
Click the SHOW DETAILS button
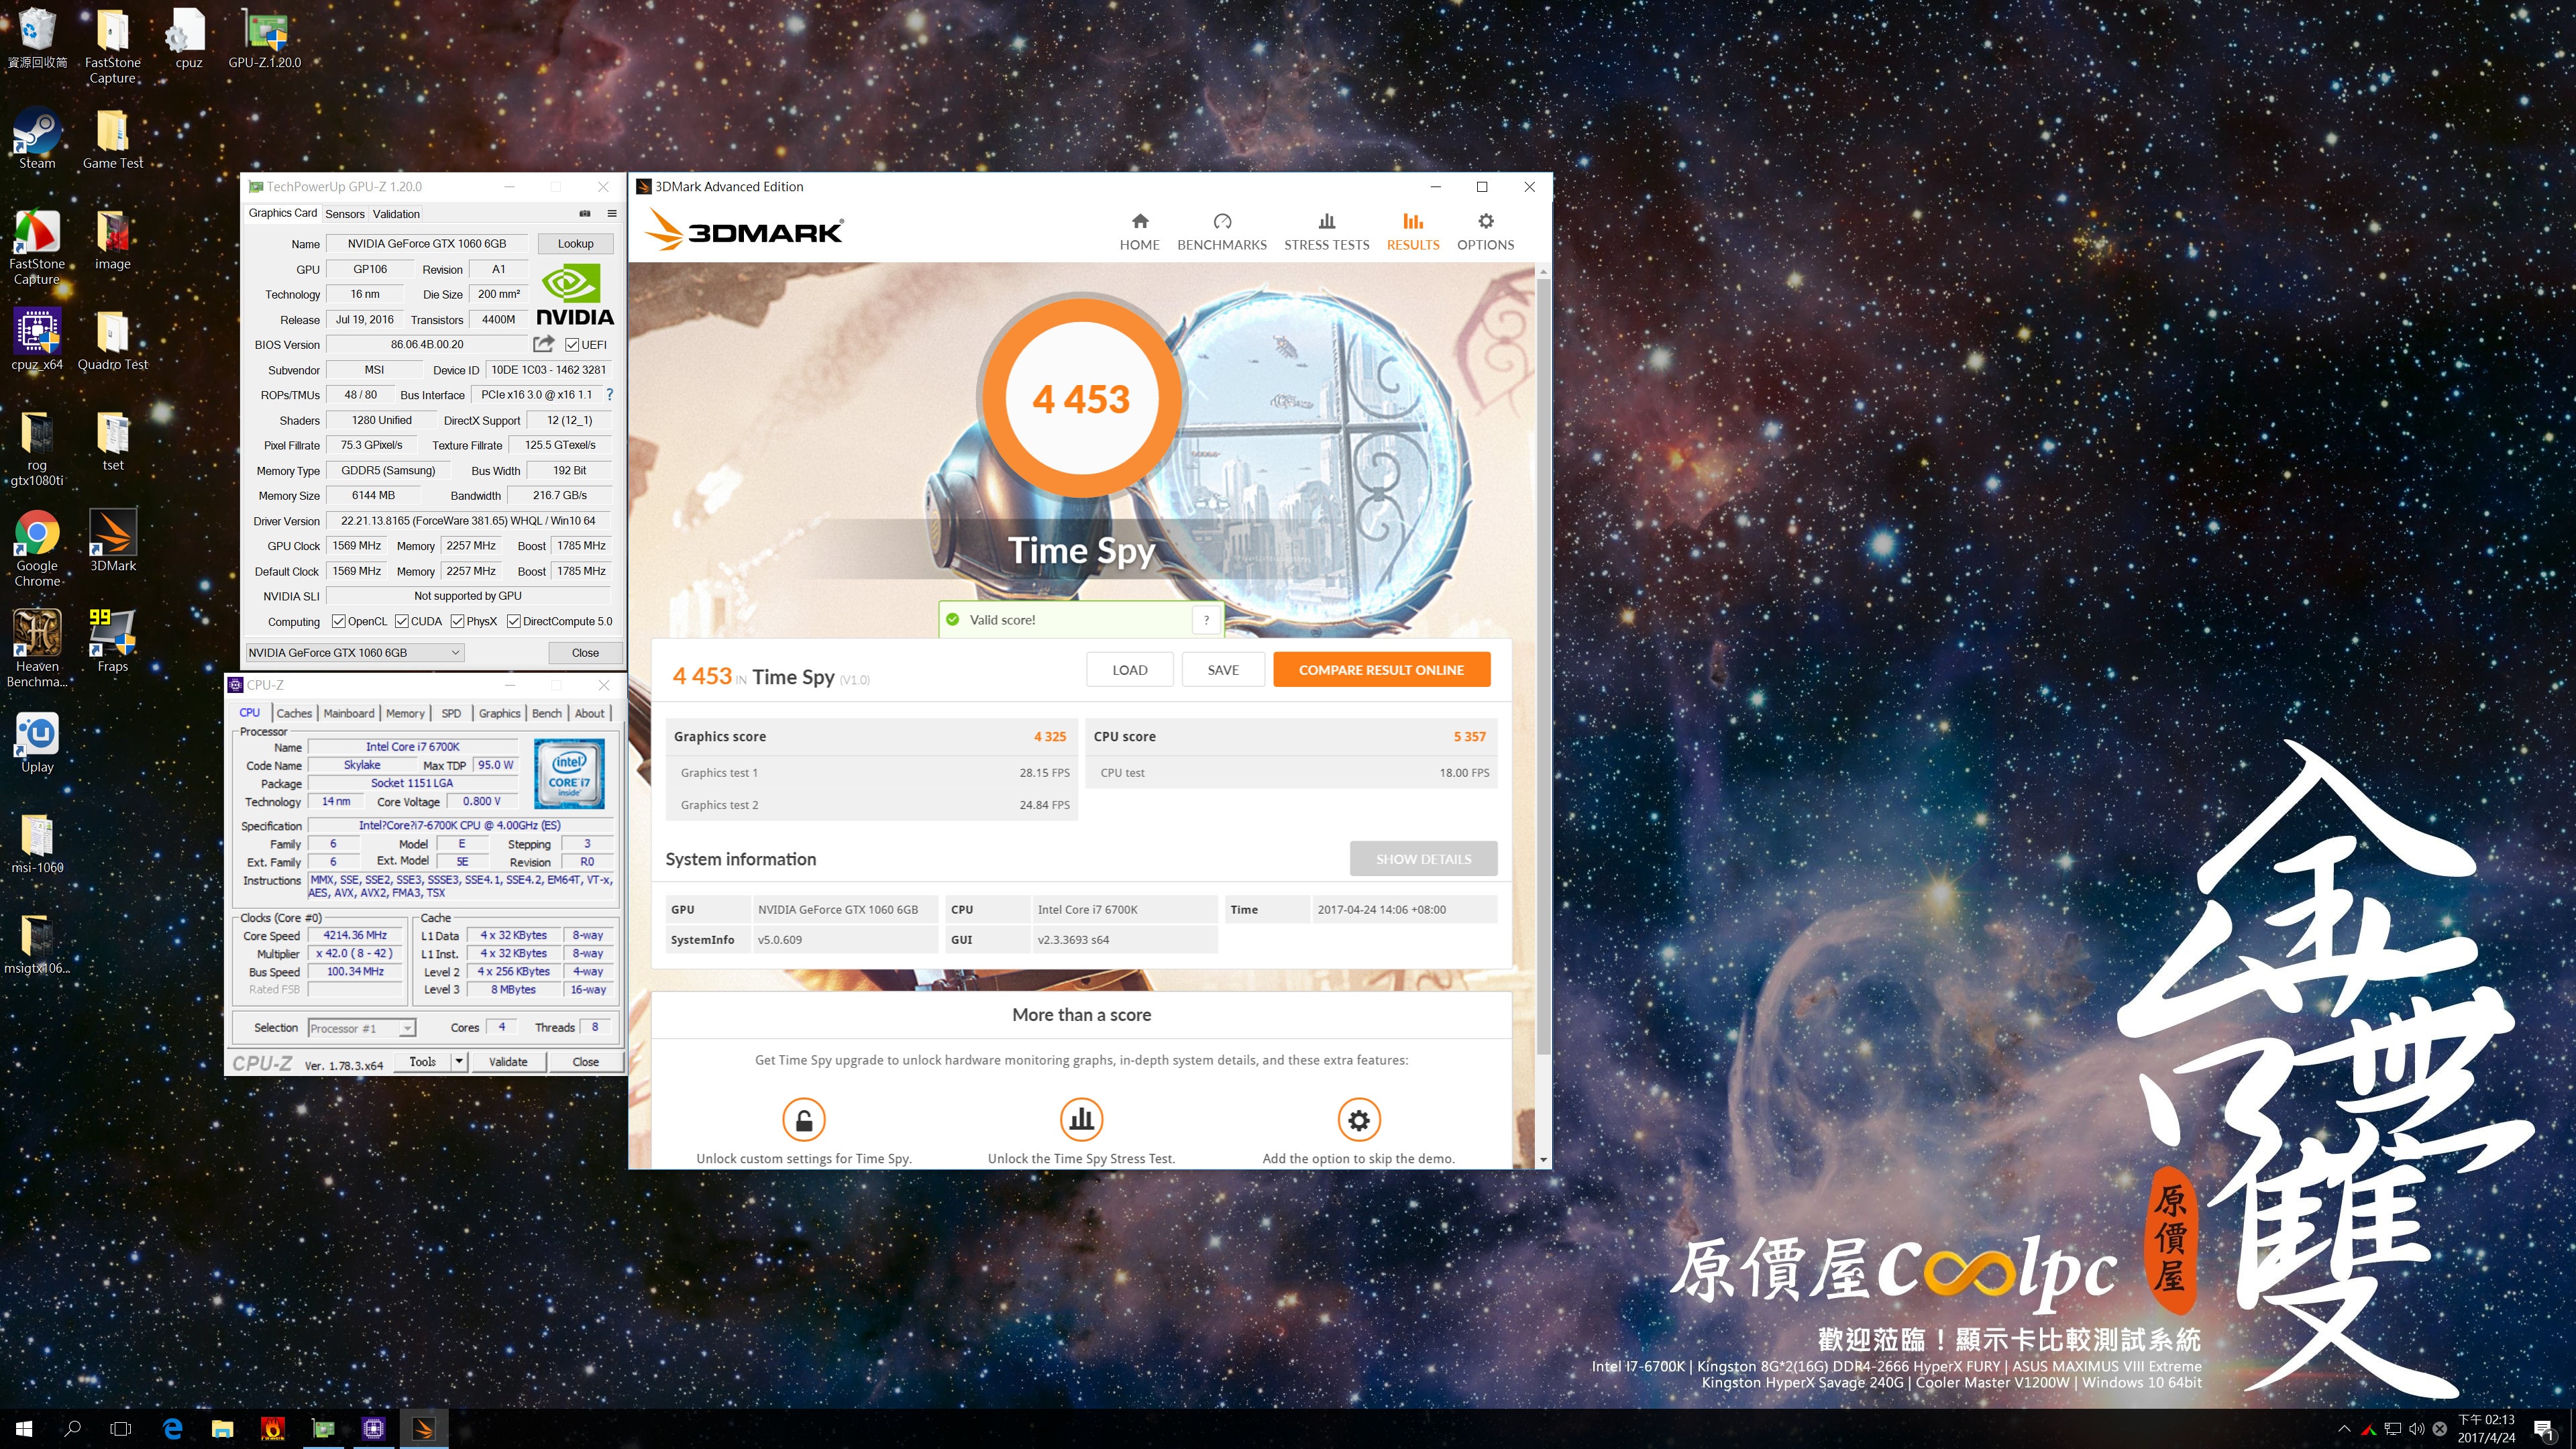(x=1423, y=859)
